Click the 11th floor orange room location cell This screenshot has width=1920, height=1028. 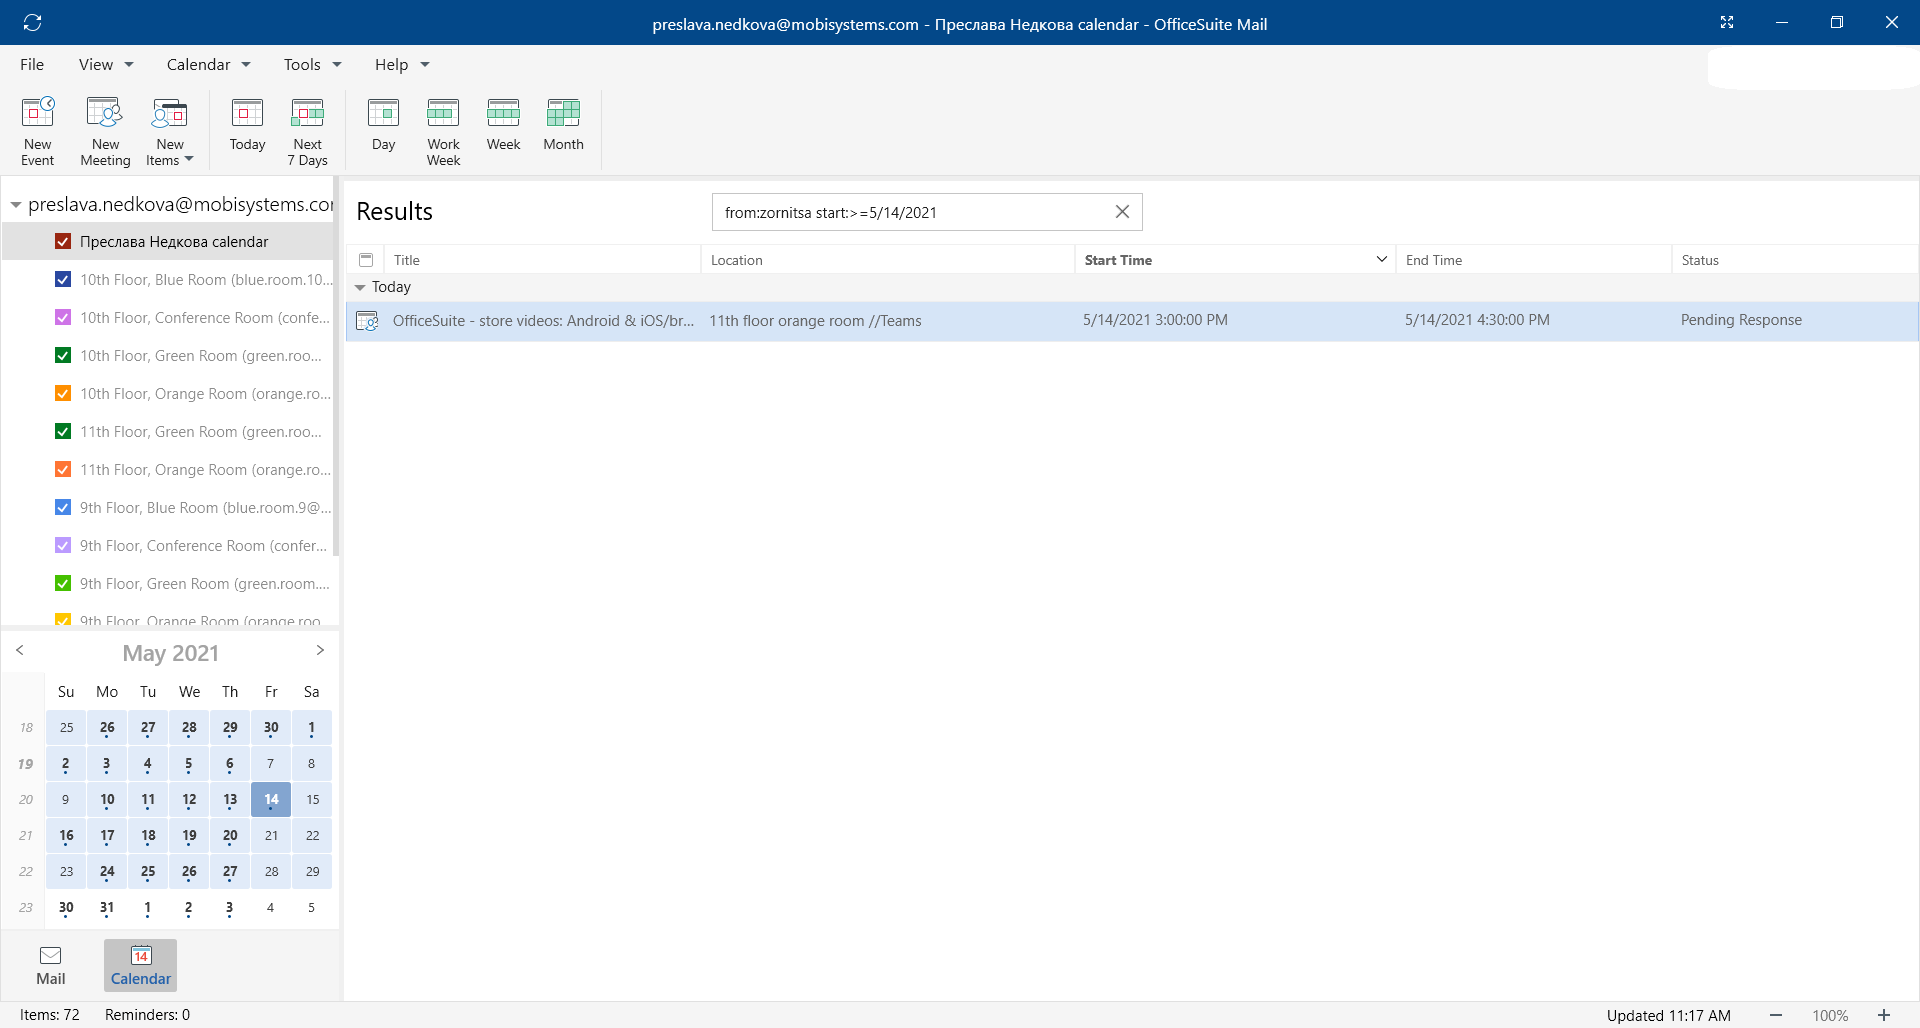815,321
